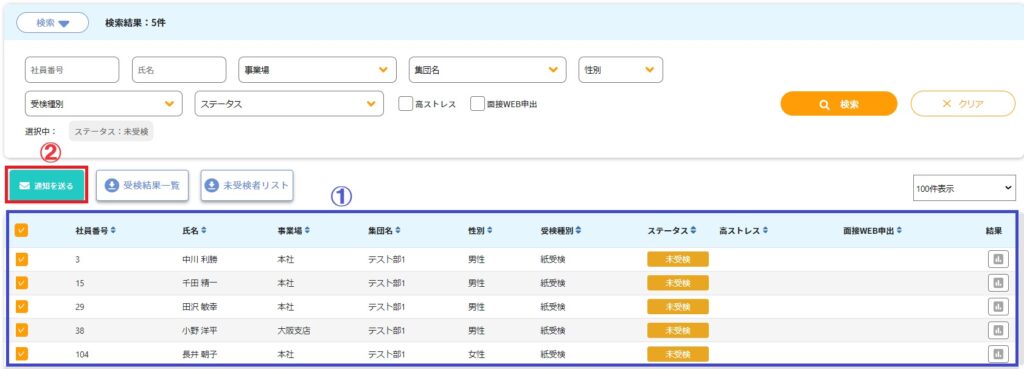The height and width of the screenshot is (369, 1024).
Task: Click the name 中川 利勝
Action: pyautogui.click(x=200, y=259)
